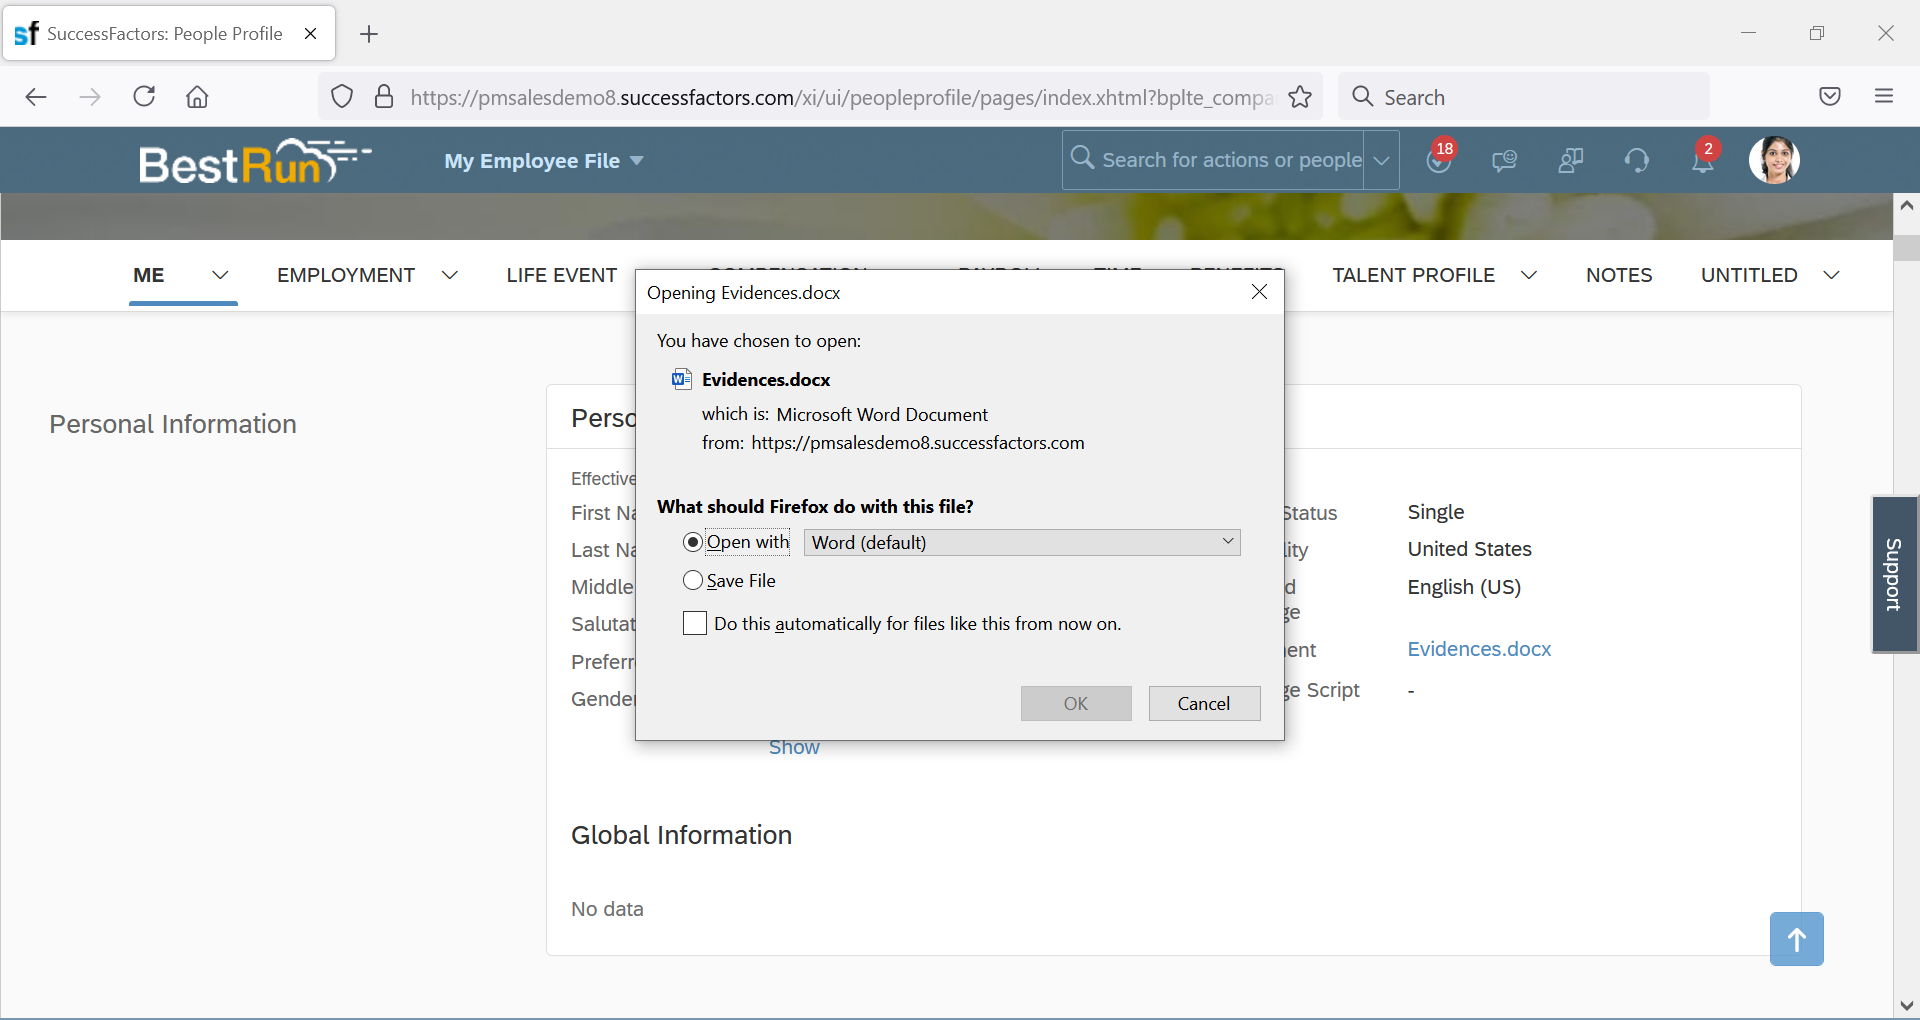View site security padlock info
The height and width of the screenshot is (1020, 1920).
pyautogui.click(x=384, y=97)
